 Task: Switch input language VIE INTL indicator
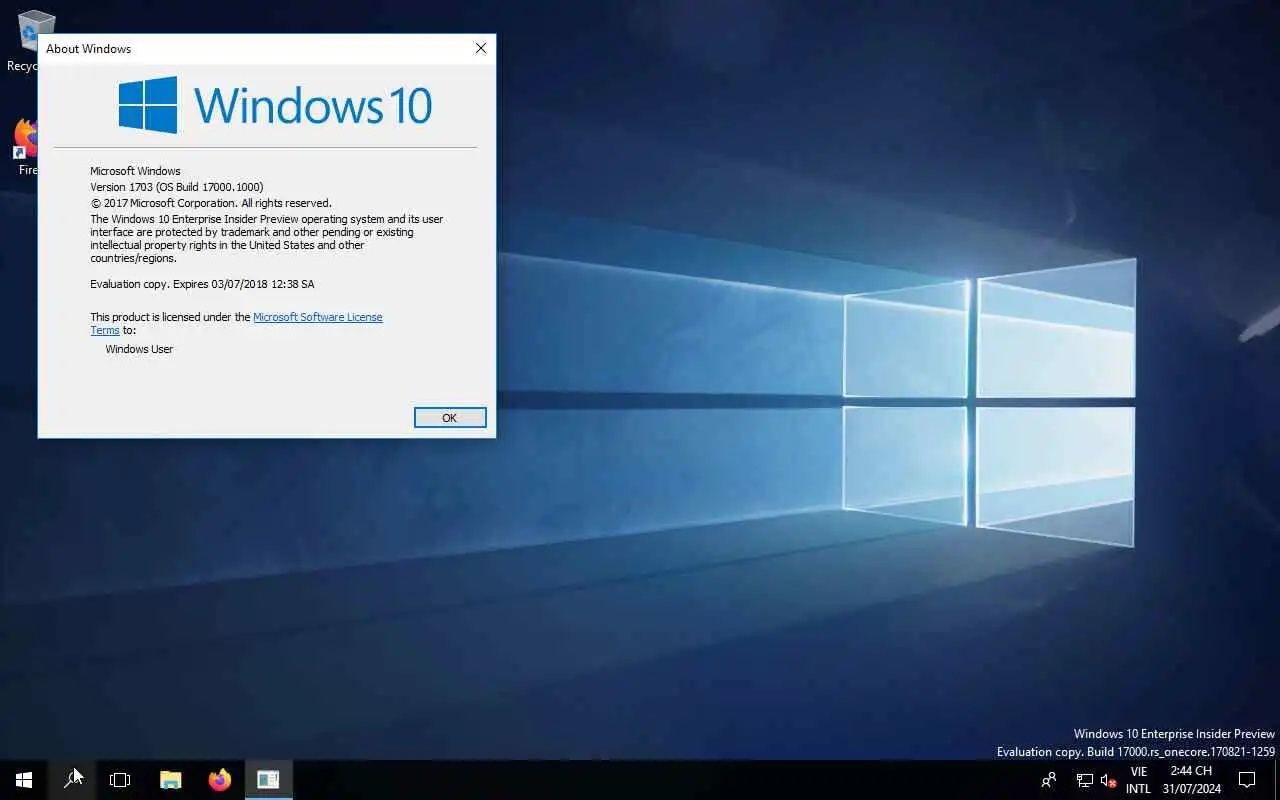(x=1138, y=780)
